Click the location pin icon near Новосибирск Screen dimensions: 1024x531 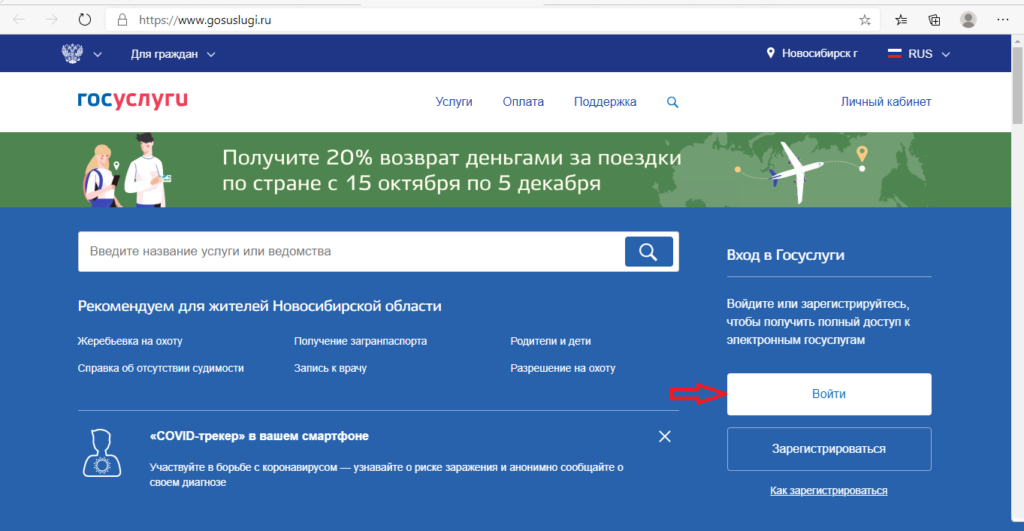(771, 53)
